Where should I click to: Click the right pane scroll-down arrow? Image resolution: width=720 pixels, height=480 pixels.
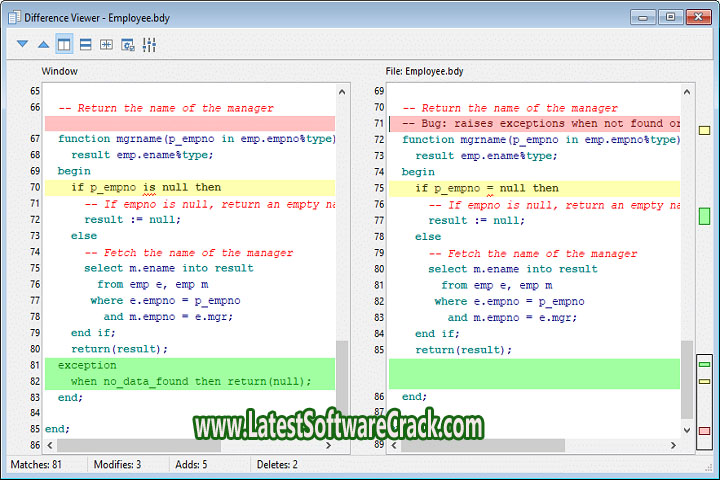coord(687,430)
